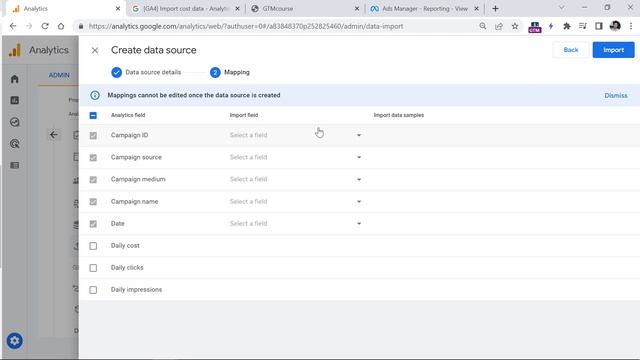This screenshot has height=360, width=640.
Task: Open the Date import field dropdown
Action: point(296,223)
